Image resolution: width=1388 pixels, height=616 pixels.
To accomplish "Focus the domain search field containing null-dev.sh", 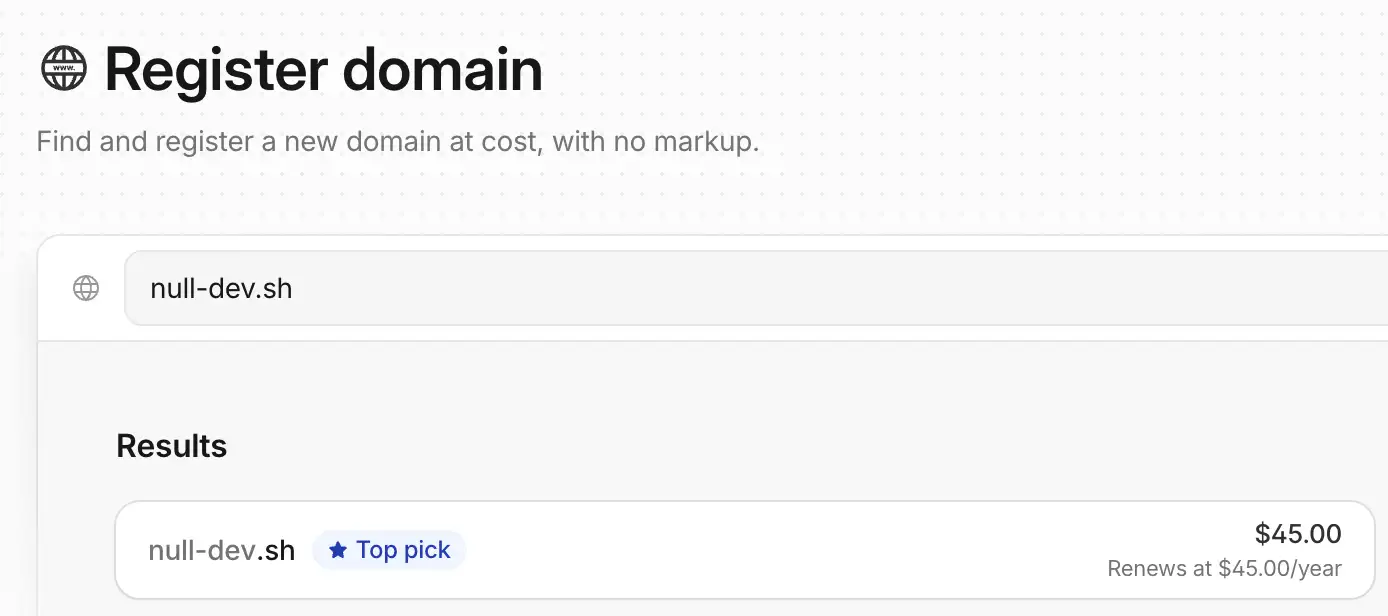I will coord(756,288).
